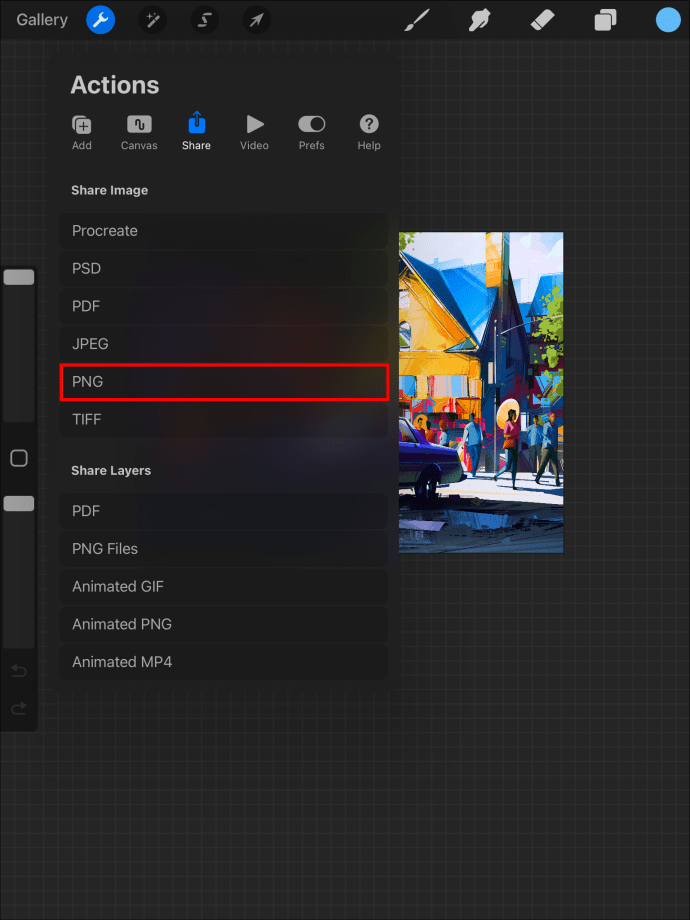Click the brush opacity slider handle
This screenshot has width=690, height=920.
(19, 503)
